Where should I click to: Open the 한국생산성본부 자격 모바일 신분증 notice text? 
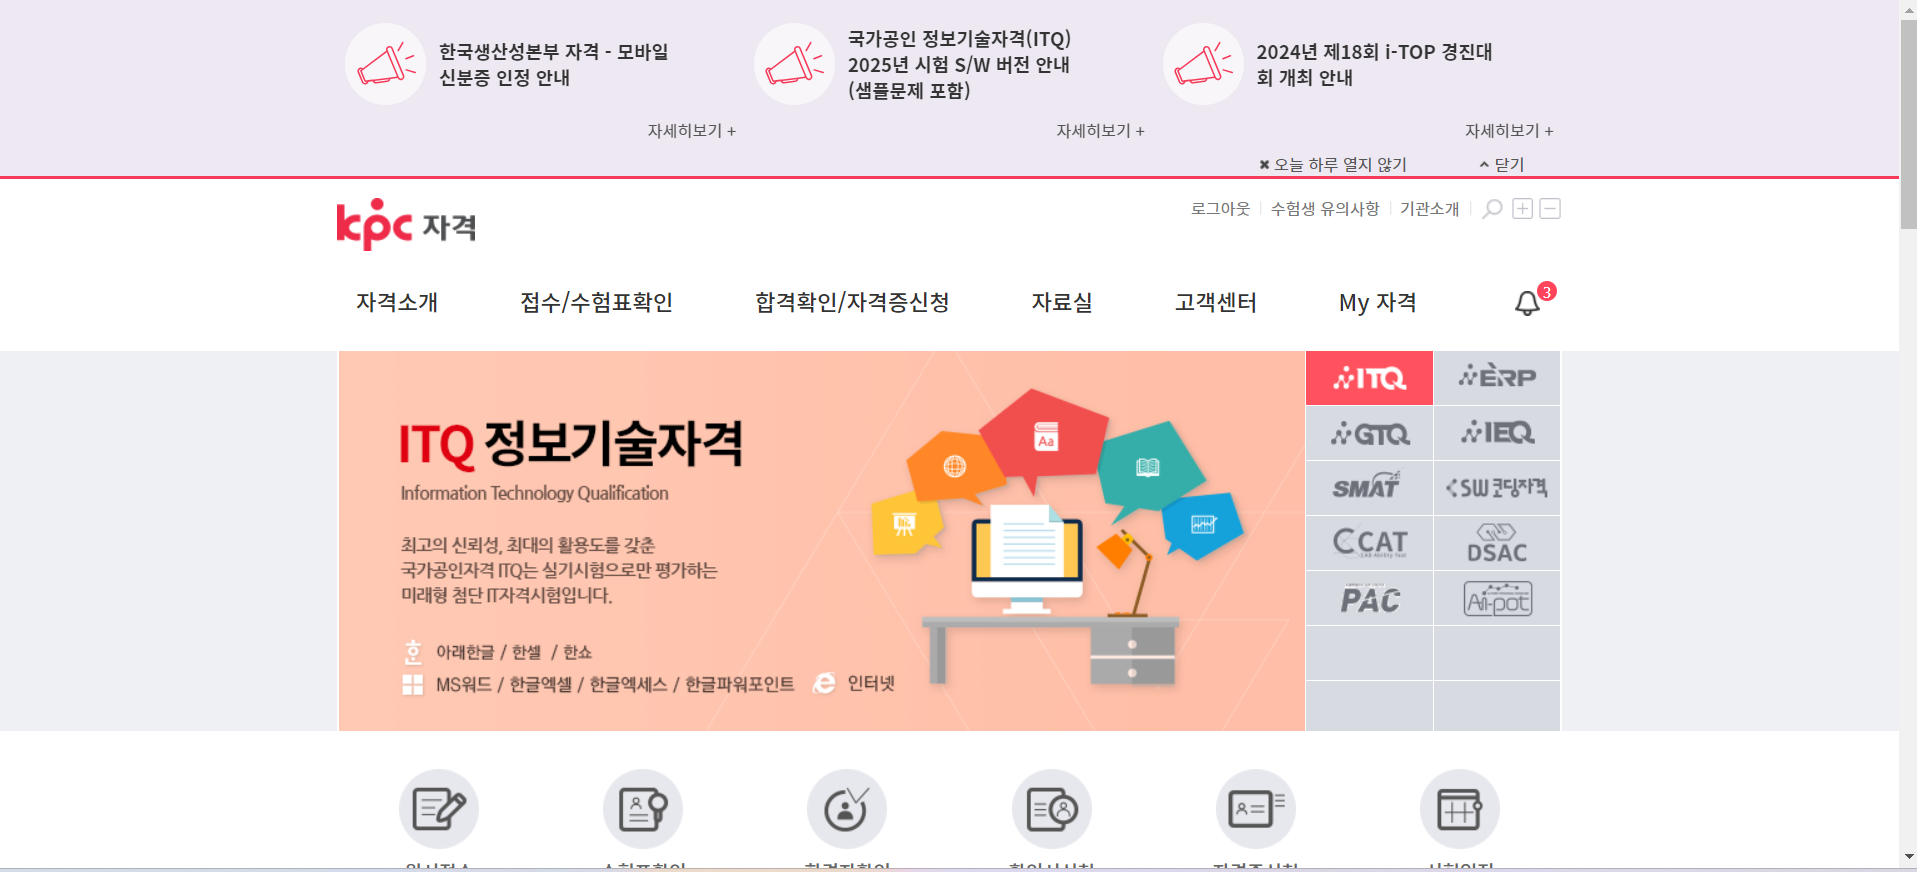pos(554,64)
